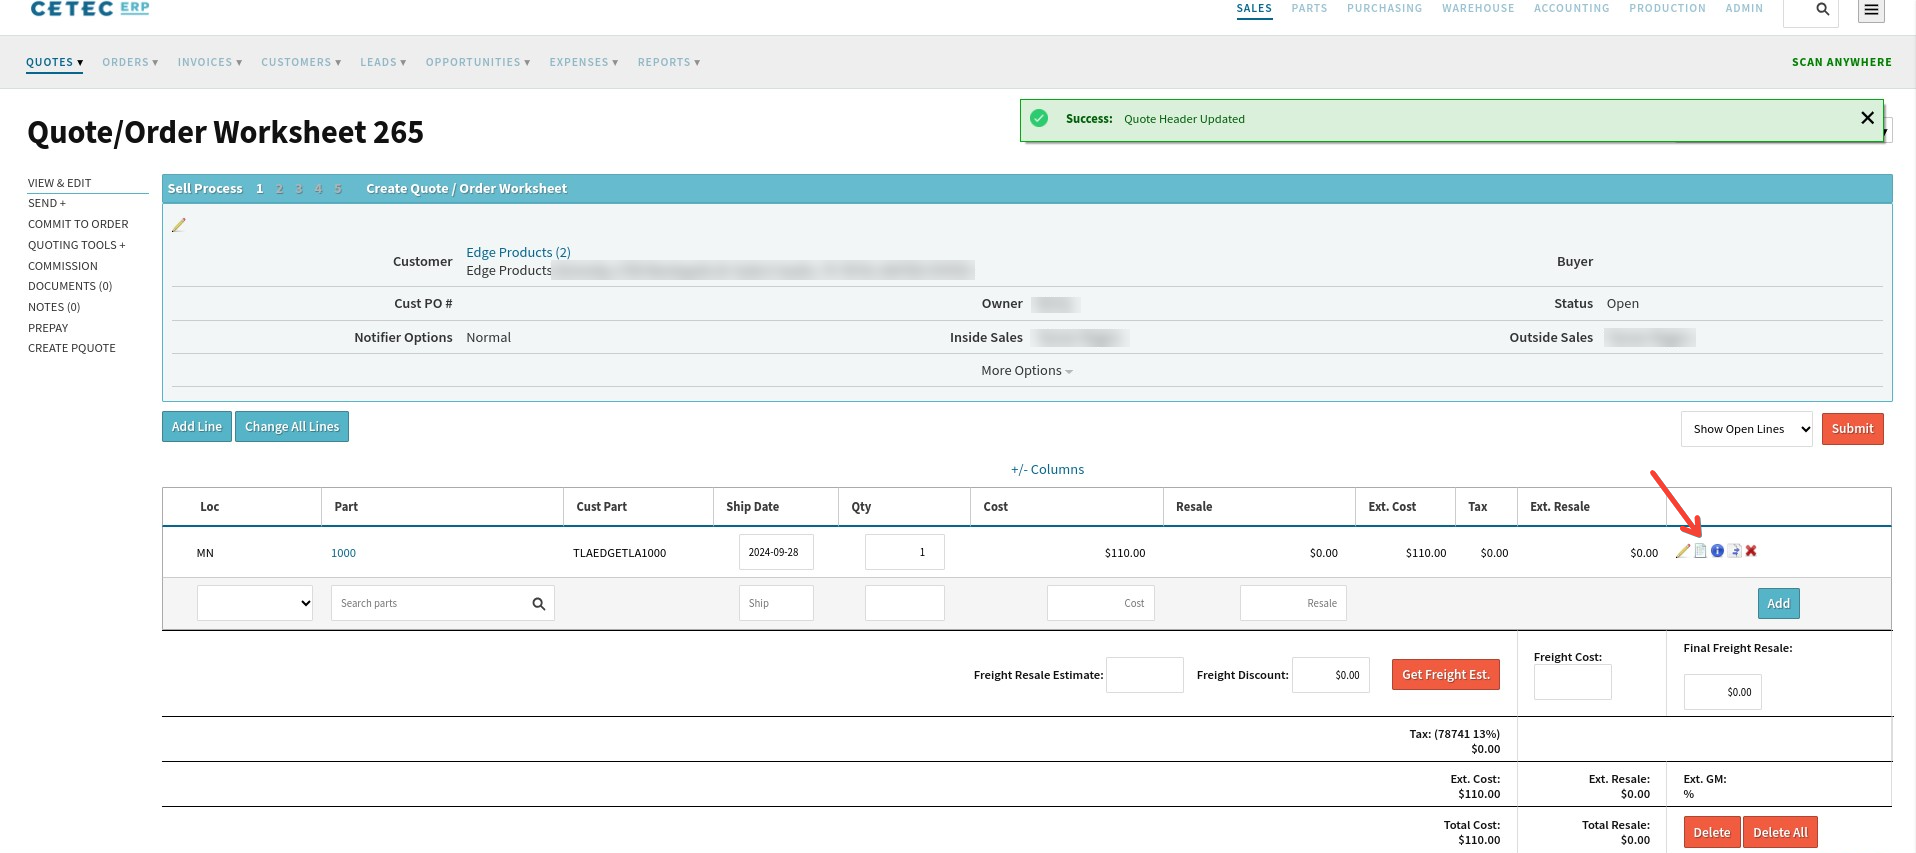Viewport: 1916px width, 853px height.
Task: Click the orange Submit button
Action: [x=1853, y=429]
